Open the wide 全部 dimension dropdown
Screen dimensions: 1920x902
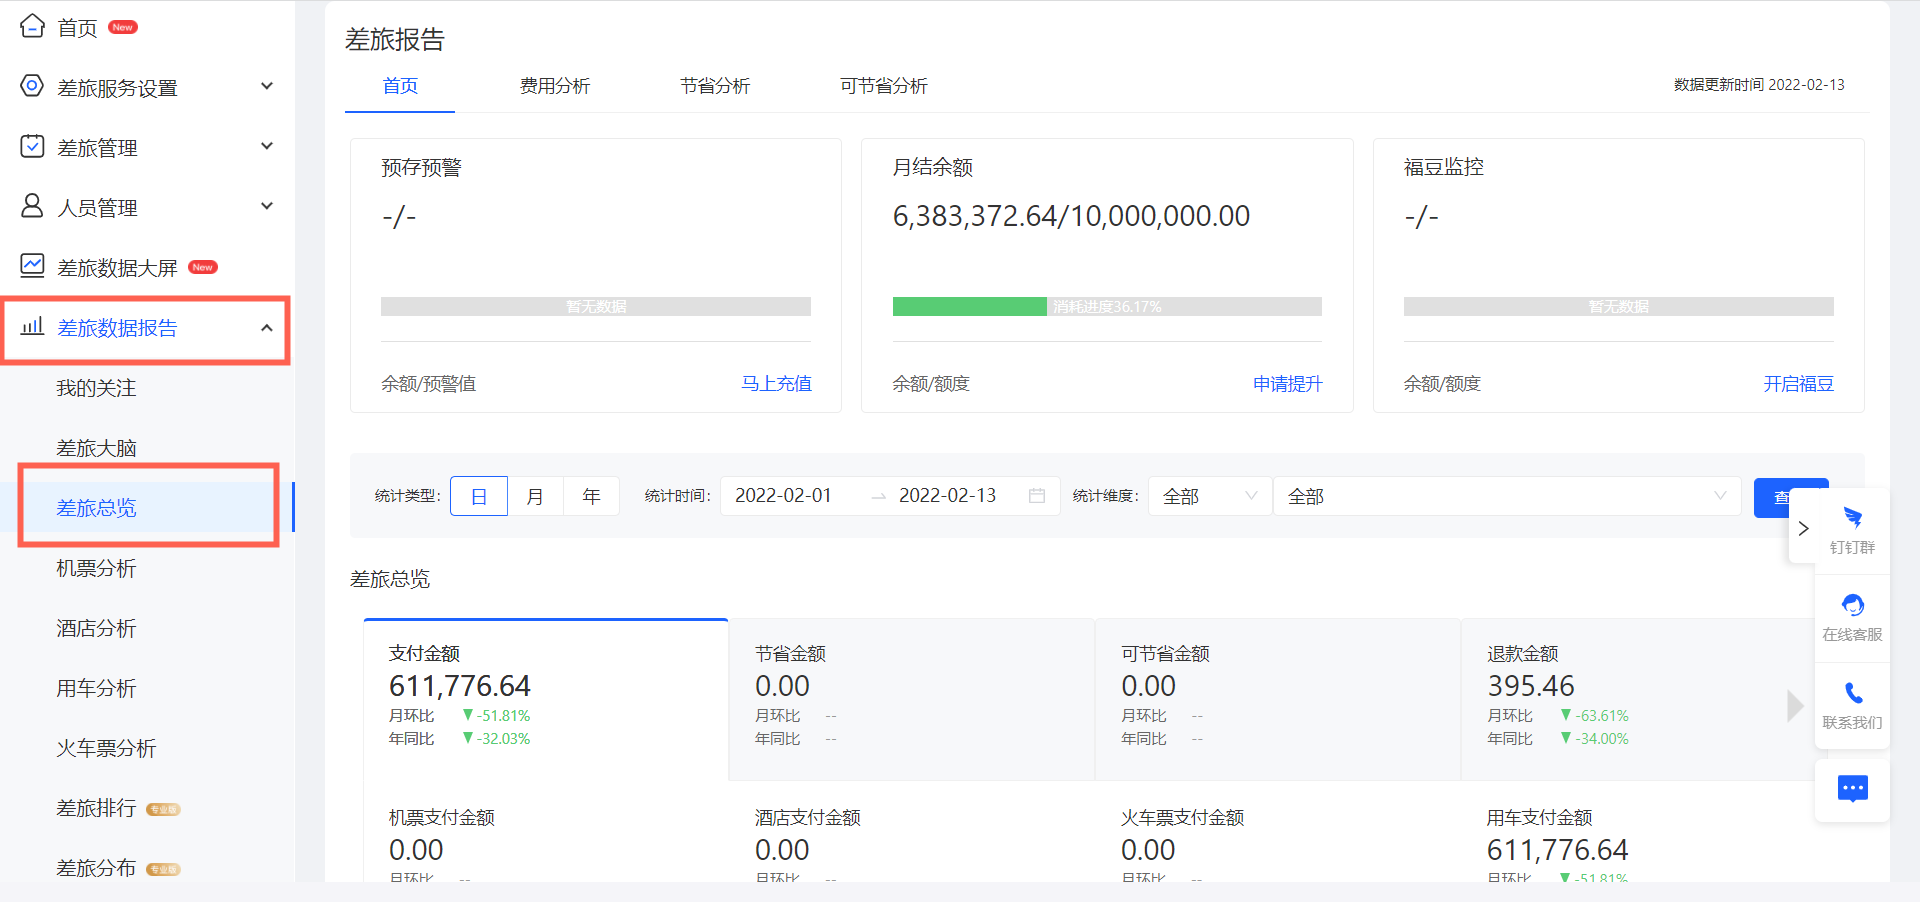coord(1507,496)
